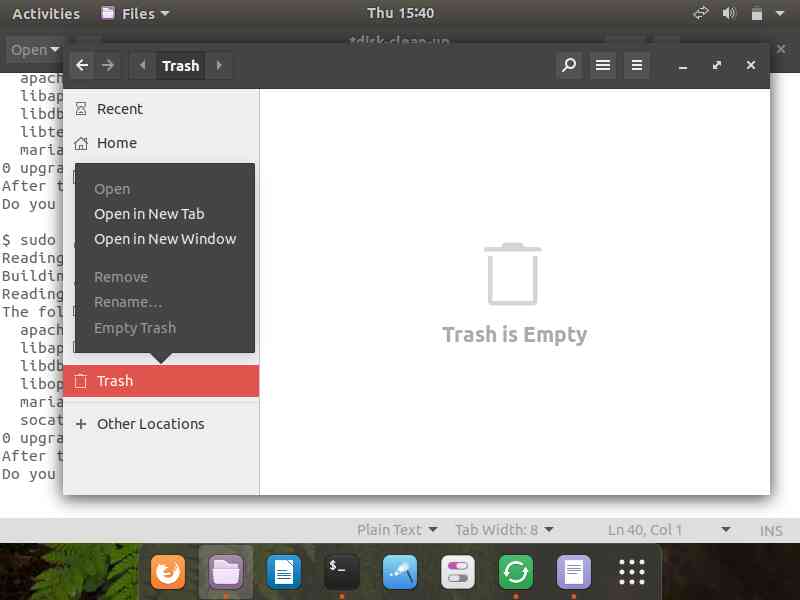Click Activities in the top bar
The width and height of the screenshot is (800, 600).
click(x=46, y=13)
